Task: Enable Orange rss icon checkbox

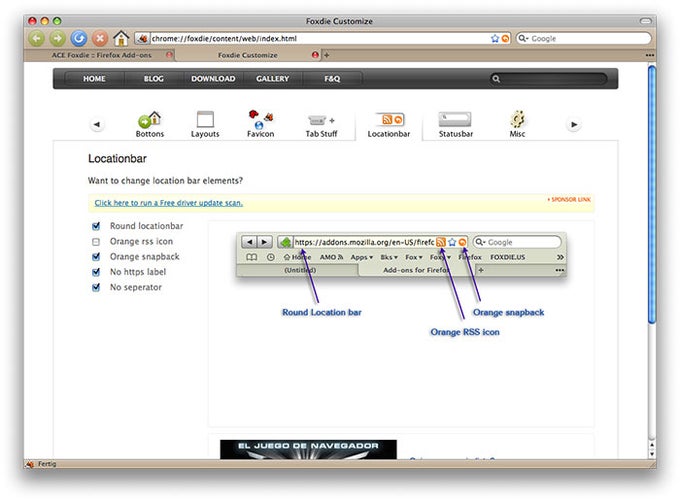Action: [x=96, y=242]
